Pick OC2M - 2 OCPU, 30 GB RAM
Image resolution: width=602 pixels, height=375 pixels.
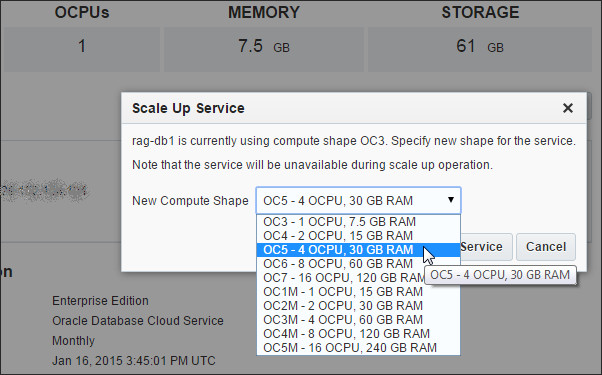tap(358, 306)
